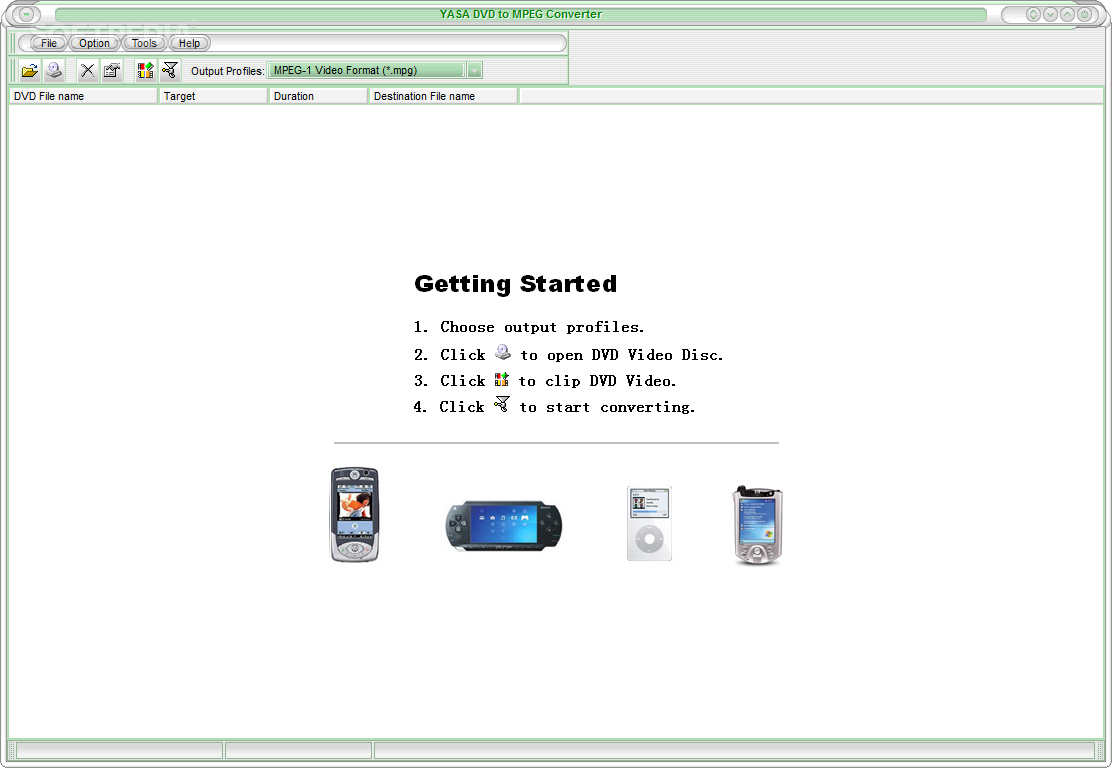The height and width of the screenshot is (768, 1112).
Task: Click 'to start converting.' text
Action: click(607, 407)
